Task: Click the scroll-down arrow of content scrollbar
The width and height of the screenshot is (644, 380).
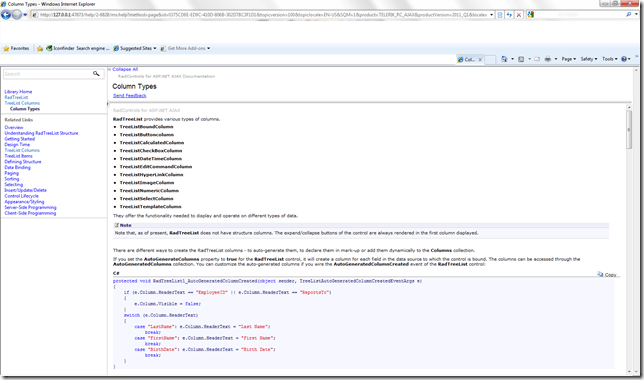Action: [629, 371]
